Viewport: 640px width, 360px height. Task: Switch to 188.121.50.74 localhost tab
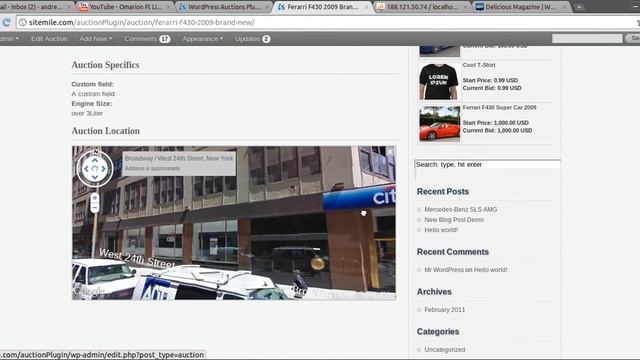[x=422, y=7]
